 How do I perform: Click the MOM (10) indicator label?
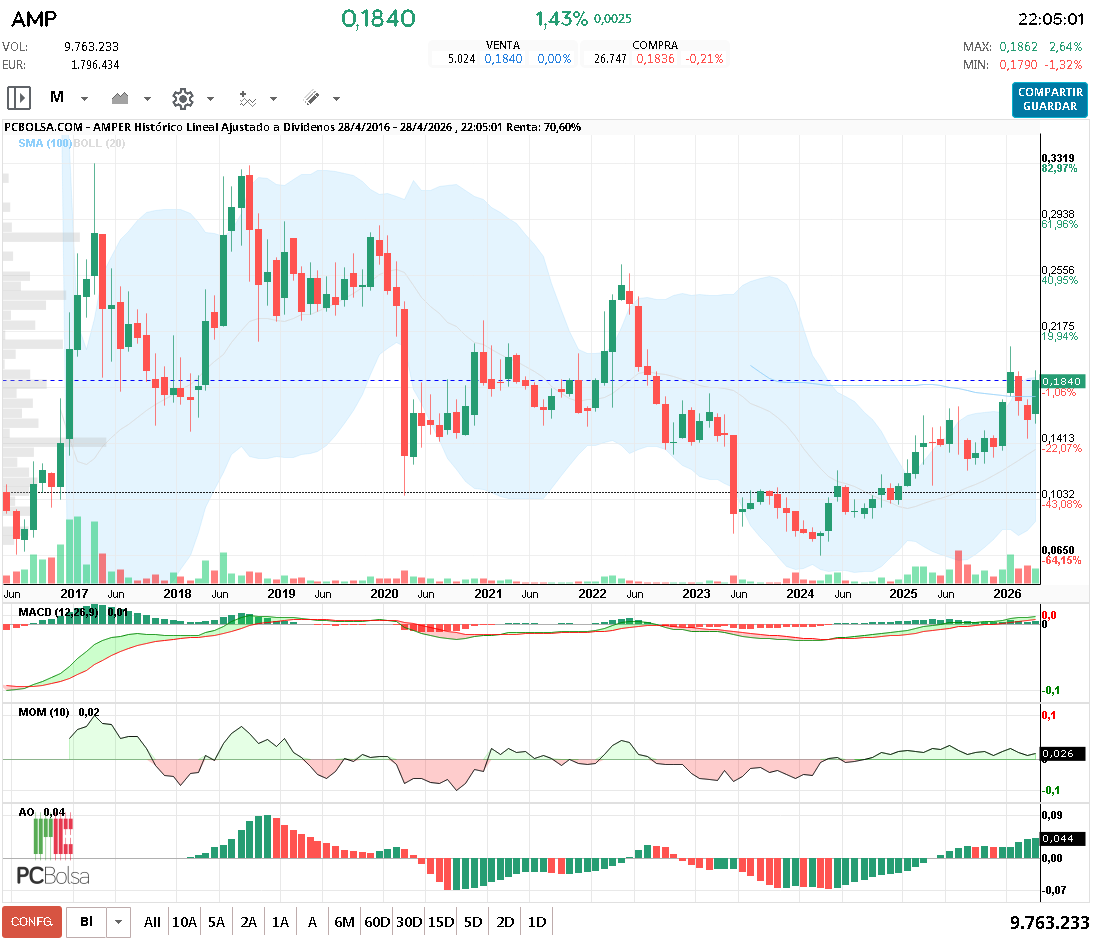(44, 712)
